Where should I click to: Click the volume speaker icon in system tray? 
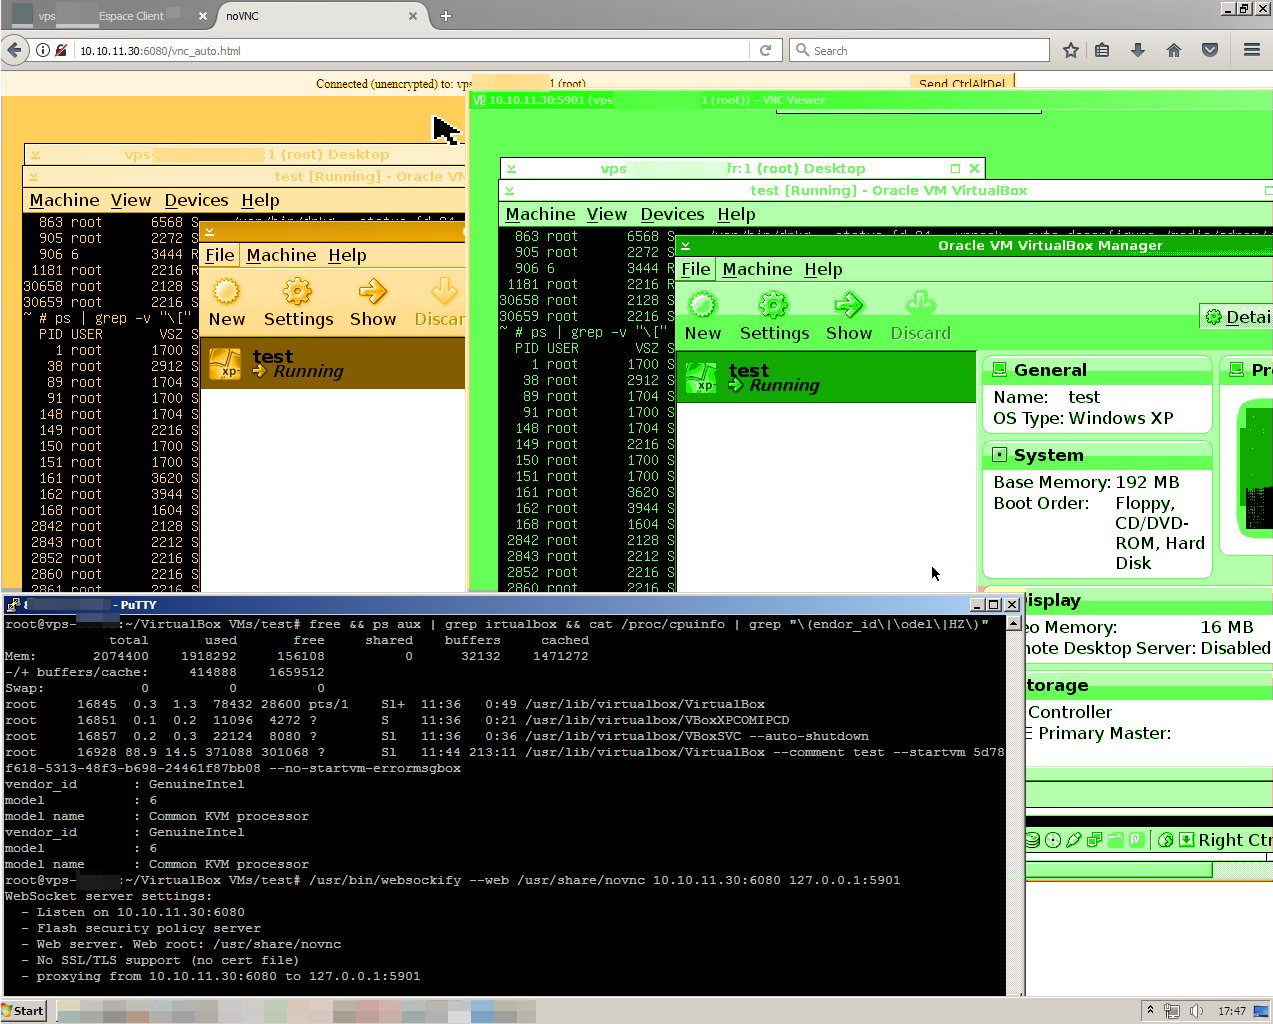point(1196,1011)
